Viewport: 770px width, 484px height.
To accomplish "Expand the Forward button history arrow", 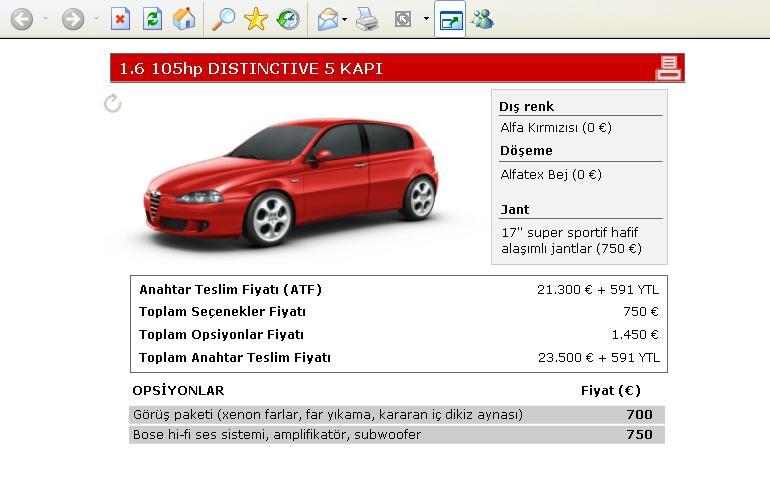I will (96, 19).
